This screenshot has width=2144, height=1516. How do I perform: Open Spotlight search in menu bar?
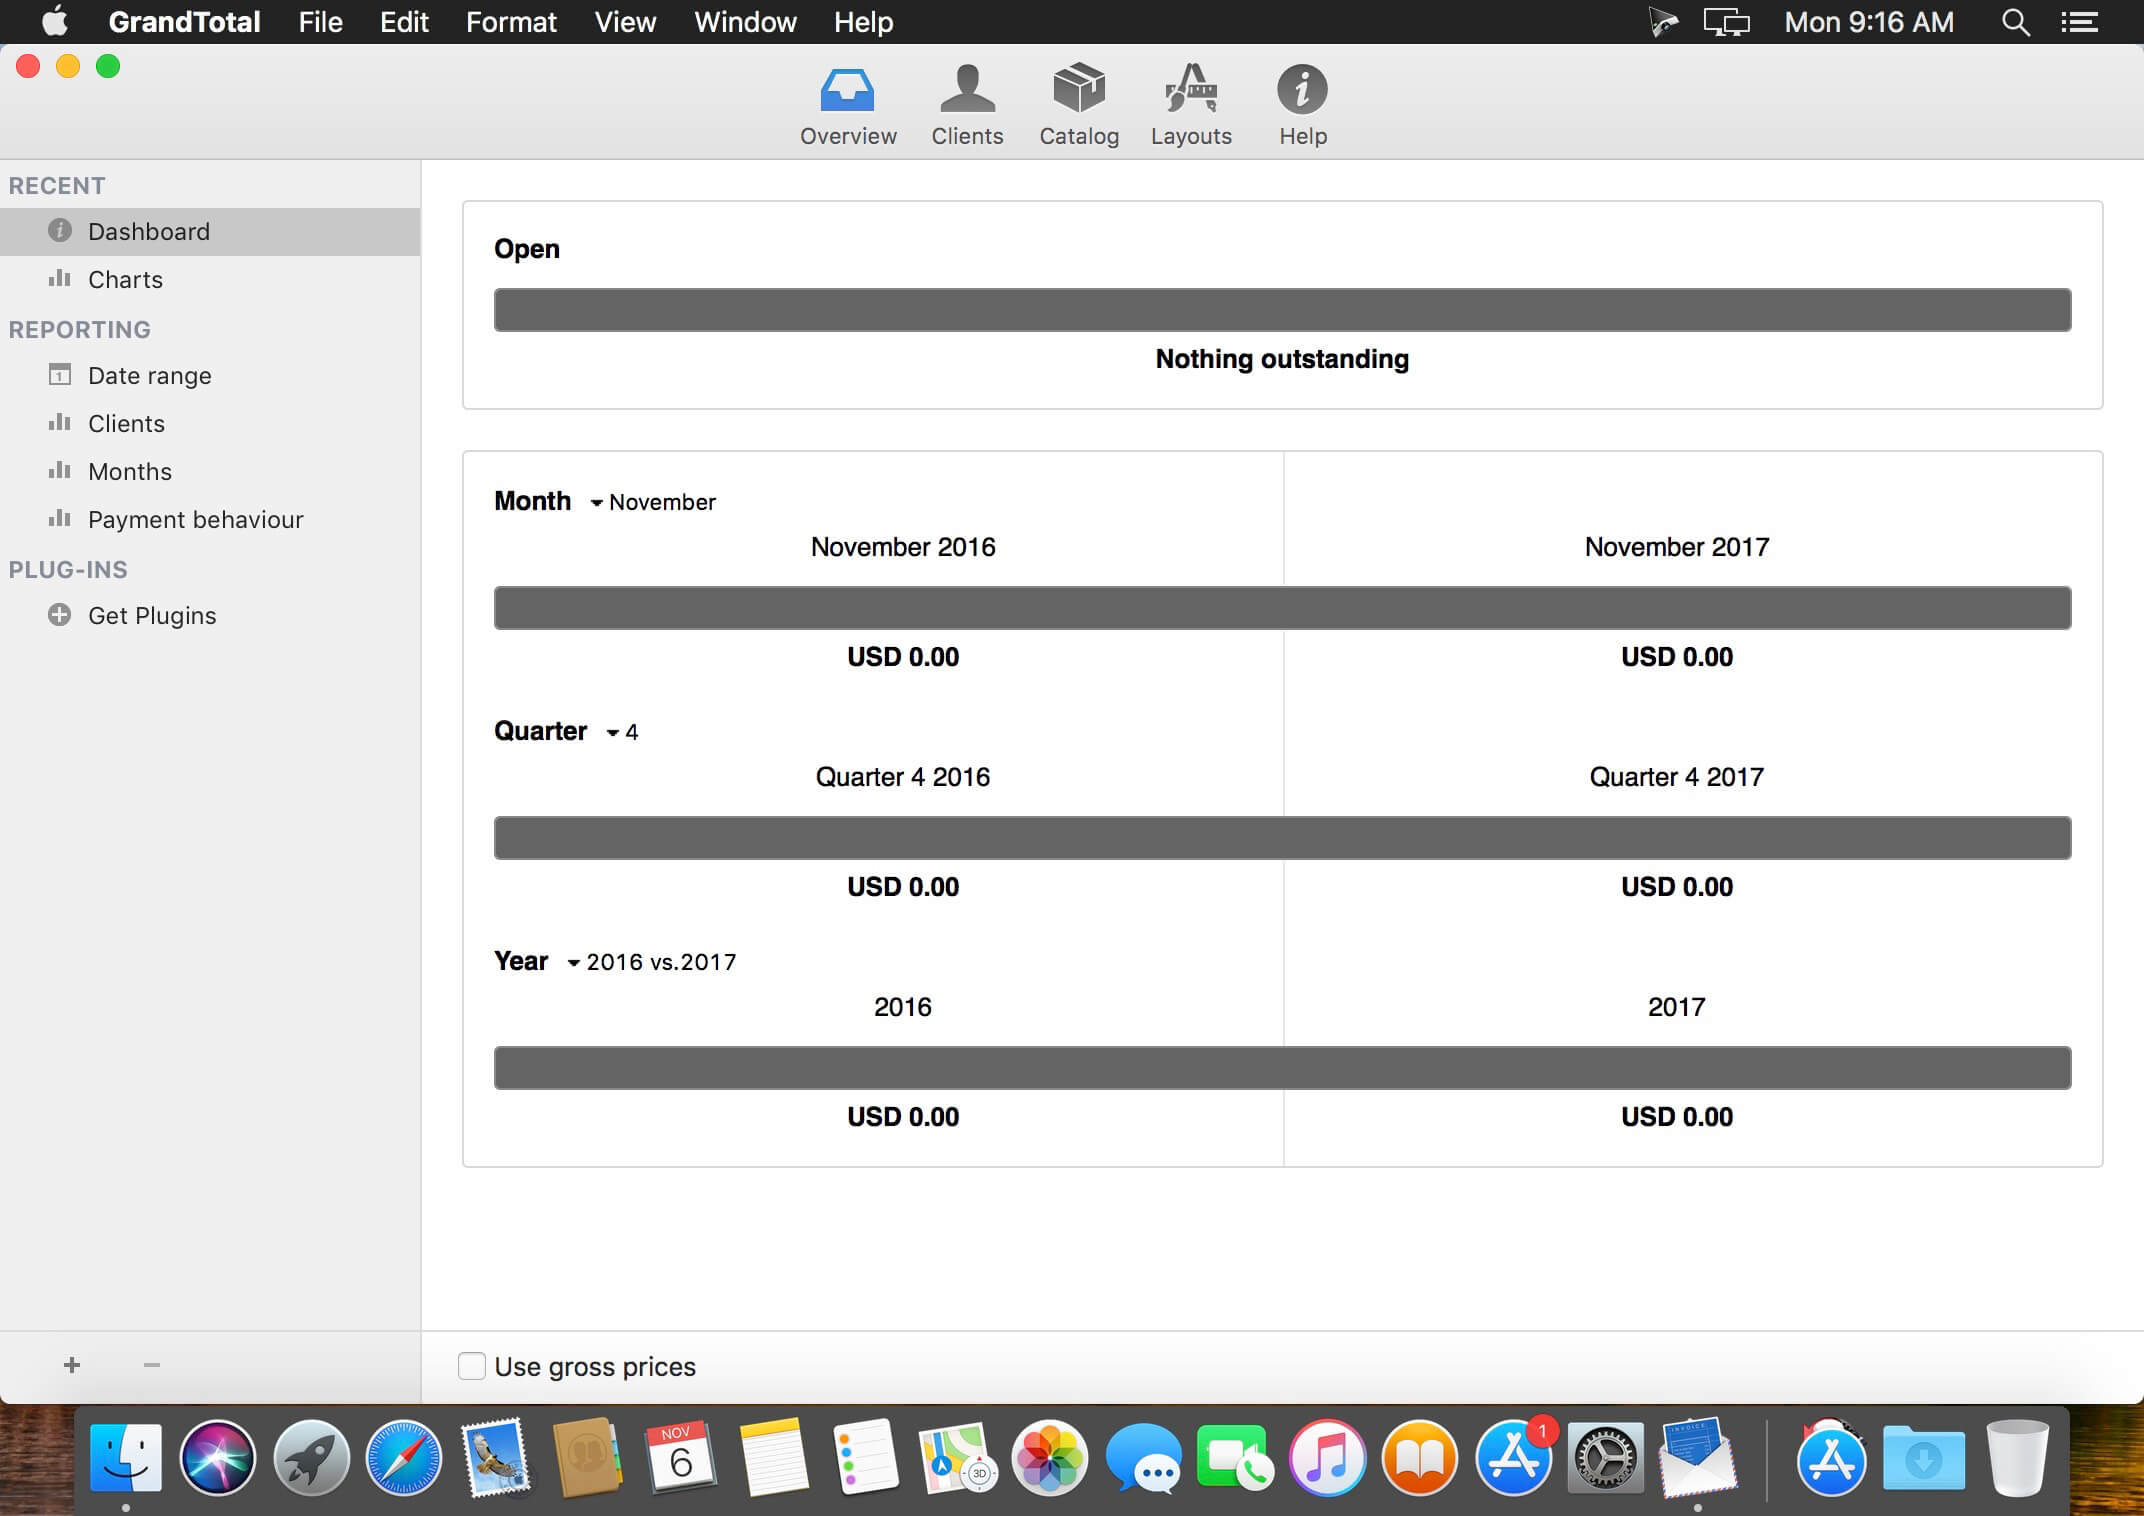click(x=2015, y=22)
